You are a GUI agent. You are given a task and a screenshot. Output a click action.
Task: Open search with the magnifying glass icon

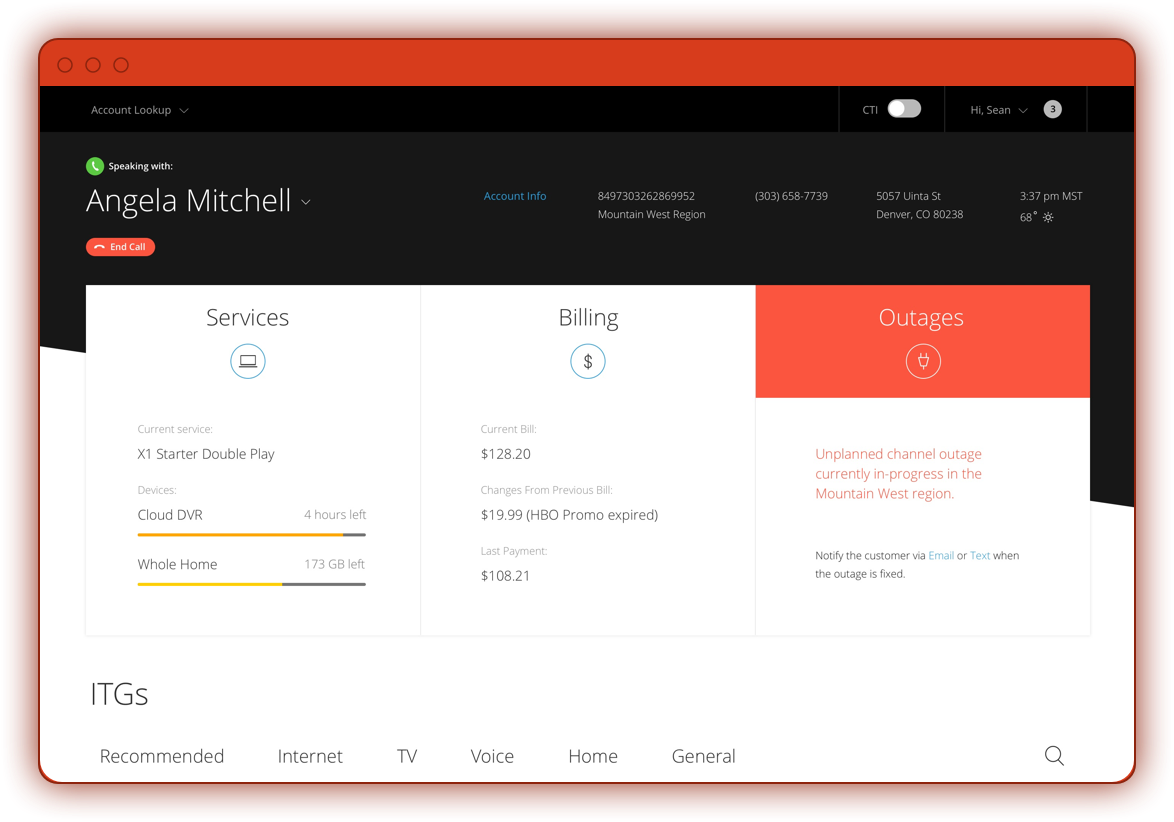pos(1054,756)
